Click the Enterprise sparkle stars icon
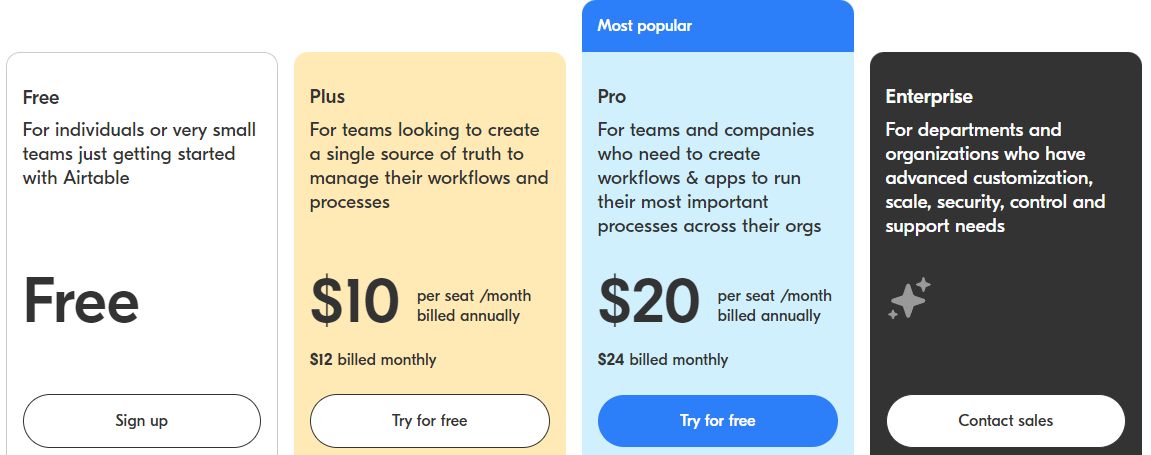1151x455 pixels. point(909,299)
